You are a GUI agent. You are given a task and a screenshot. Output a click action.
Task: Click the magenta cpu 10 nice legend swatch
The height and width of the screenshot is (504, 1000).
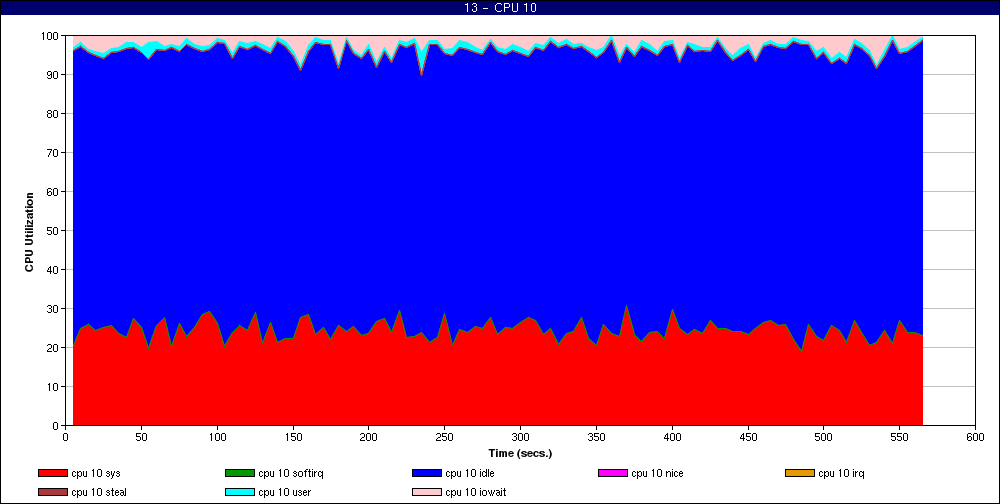pyautogui.click(x=613, y=473)
